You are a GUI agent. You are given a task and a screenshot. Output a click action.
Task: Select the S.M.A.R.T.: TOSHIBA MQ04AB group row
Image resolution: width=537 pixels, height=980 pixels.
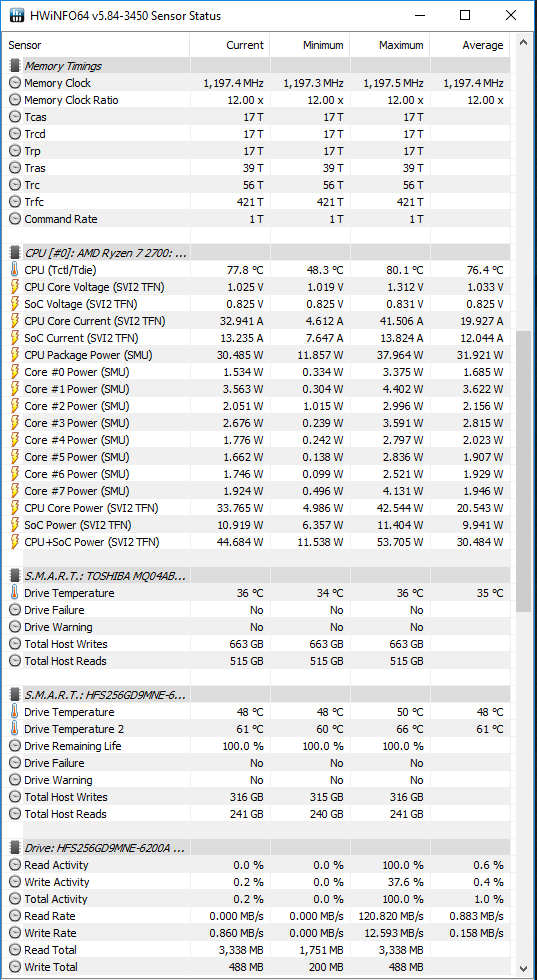(x=257, y=576)
